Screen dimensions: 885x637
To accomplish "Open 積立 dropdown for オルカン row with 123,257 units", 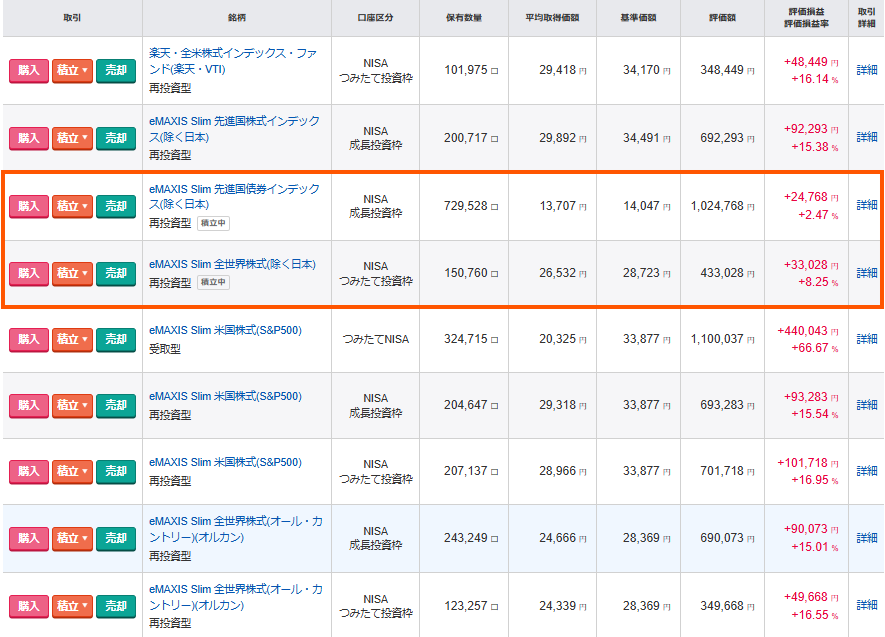I will pyautogui.click(x=72, y=607).
